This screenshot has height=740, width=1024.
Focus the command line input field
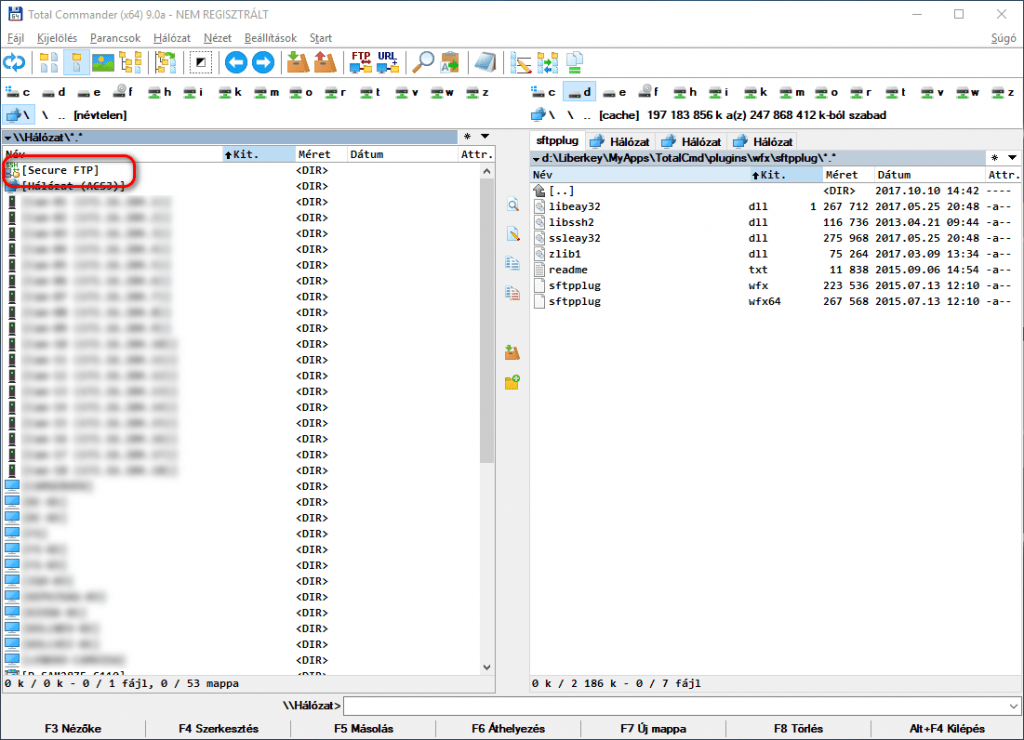coord(675,706)
